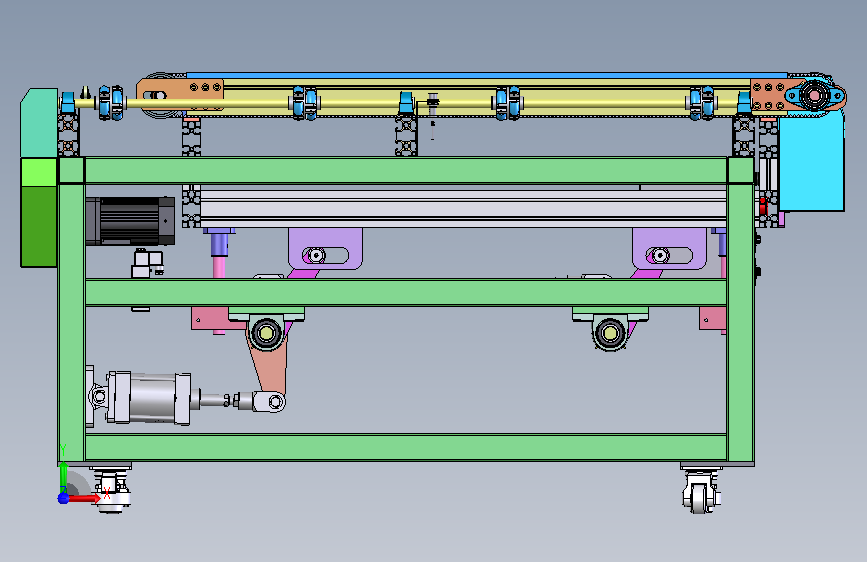Click the bottom green horizontal frame beam

point(405,447)
